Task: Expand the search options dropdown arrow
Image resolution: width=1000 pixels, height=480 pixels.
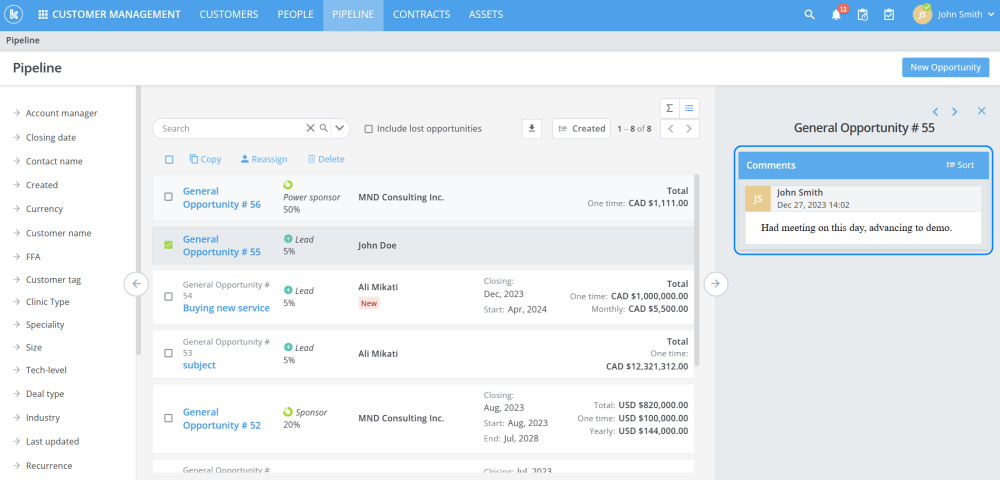Action: pyautogui.click(x=339, y=128)
